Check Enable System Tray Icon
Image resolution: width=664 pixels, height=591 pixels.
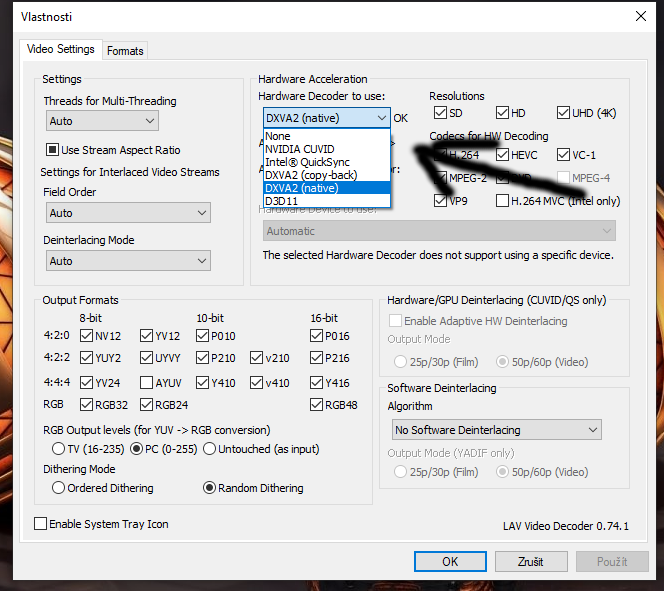pos(41,524)
